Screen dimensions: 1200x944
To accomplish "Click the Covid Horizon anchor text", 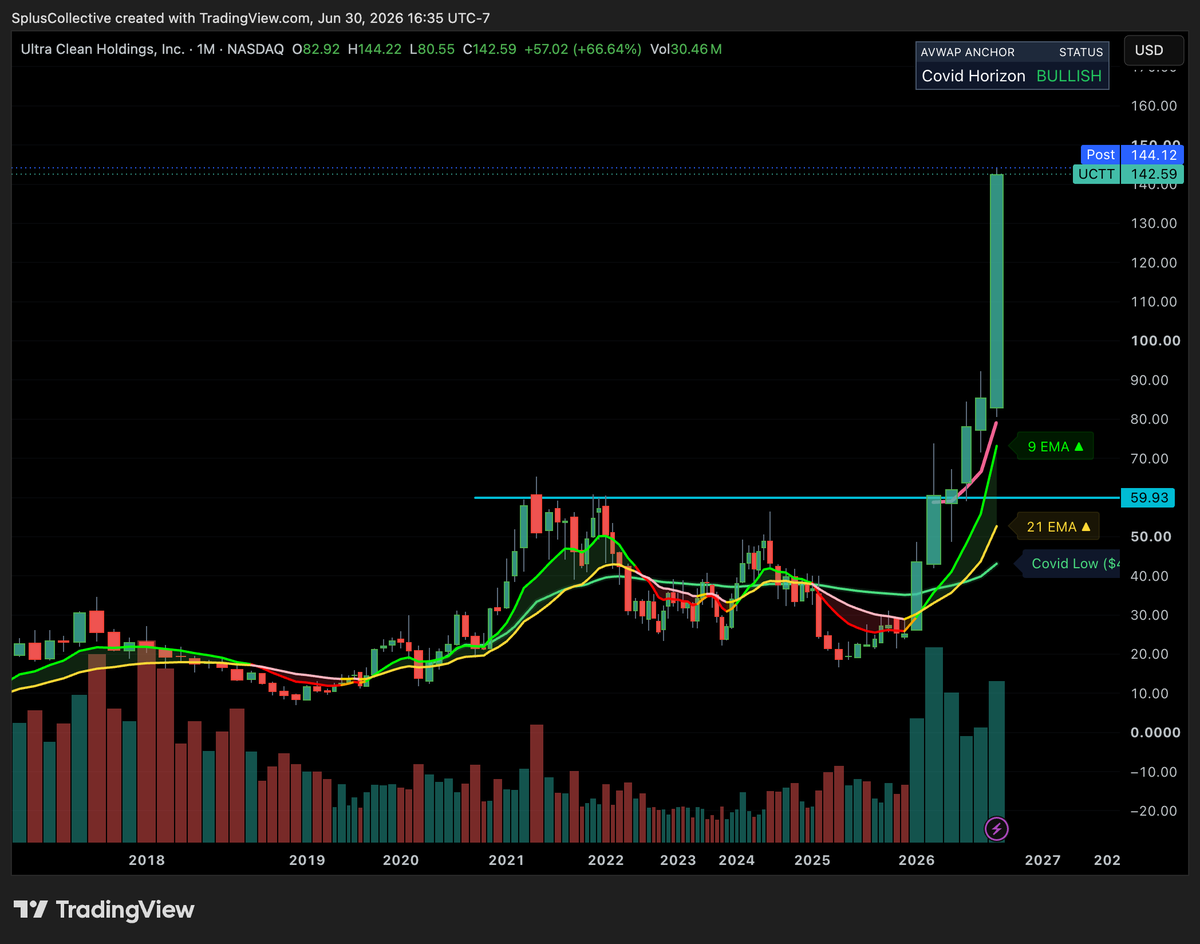I will pyautogui.click(x=973, y=76).
